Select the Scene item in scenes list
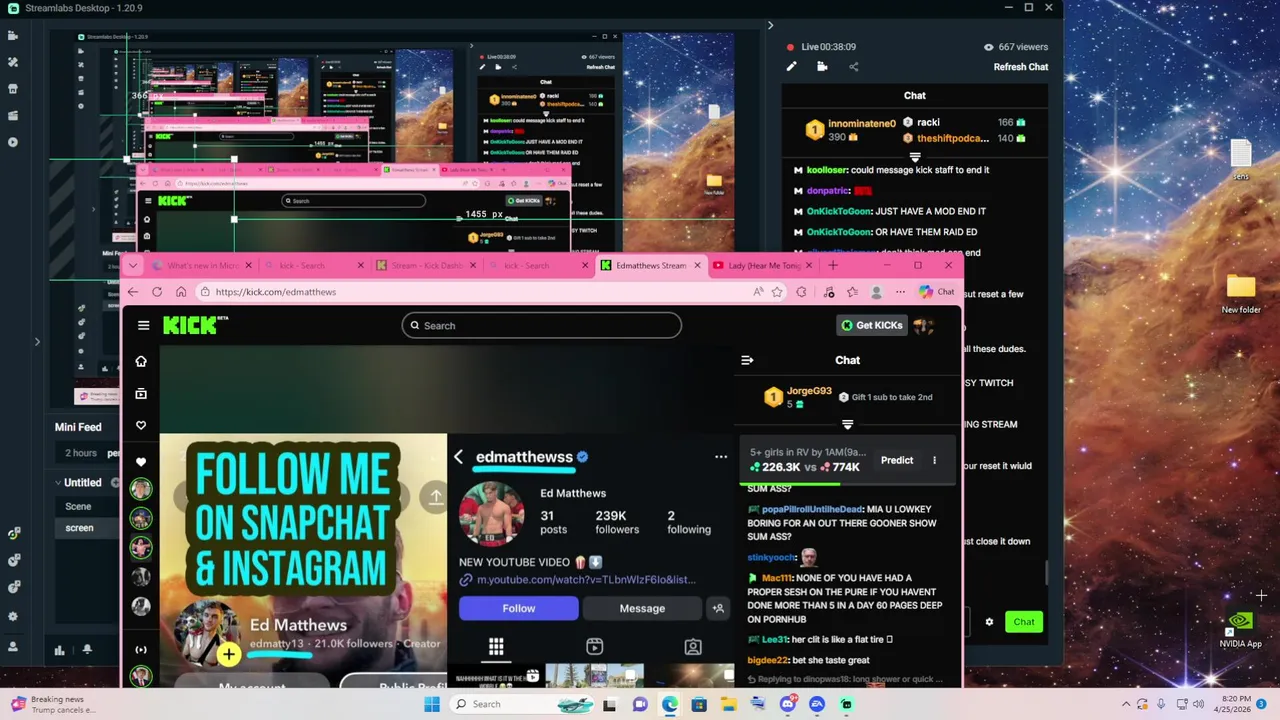The image size is (1280, 720). click(x=78, y=506)
